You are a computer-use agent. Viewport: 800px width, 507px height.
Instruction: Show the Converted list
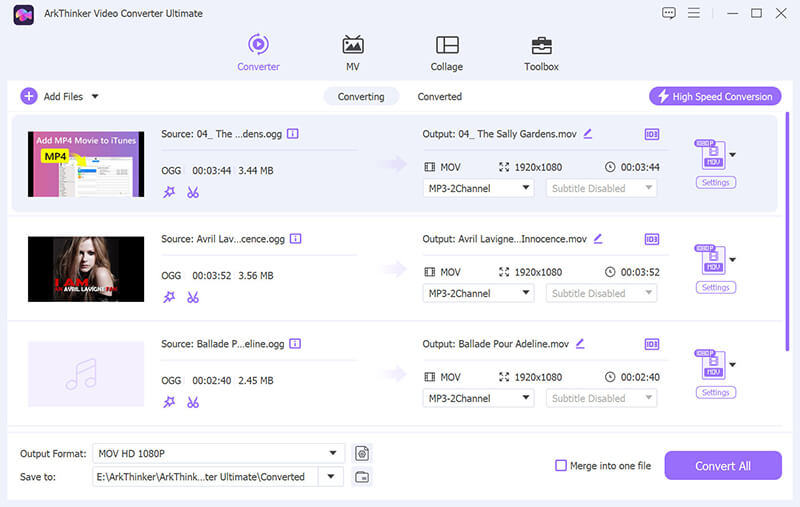pyautogui.click(x=439, y=96)
